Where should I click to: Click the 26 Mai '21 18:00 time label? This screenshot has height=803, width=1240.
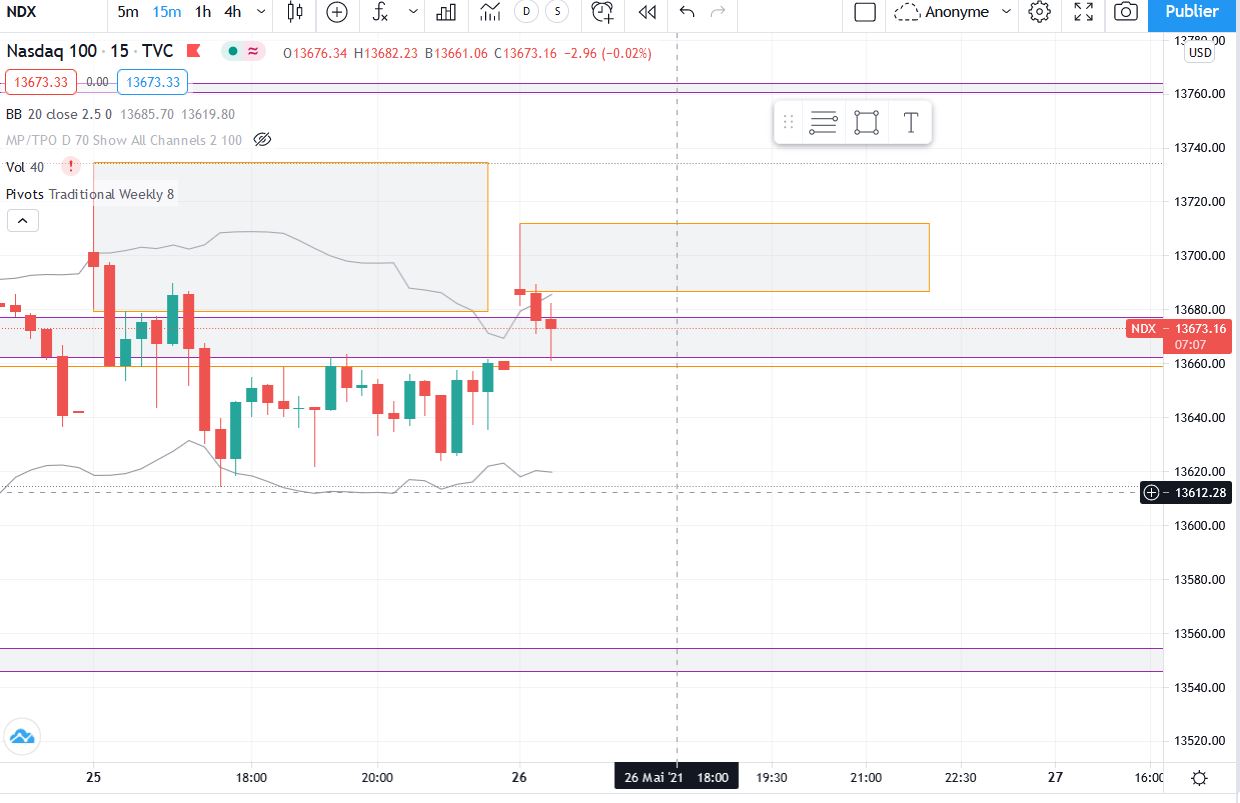(x=676, y=777)
